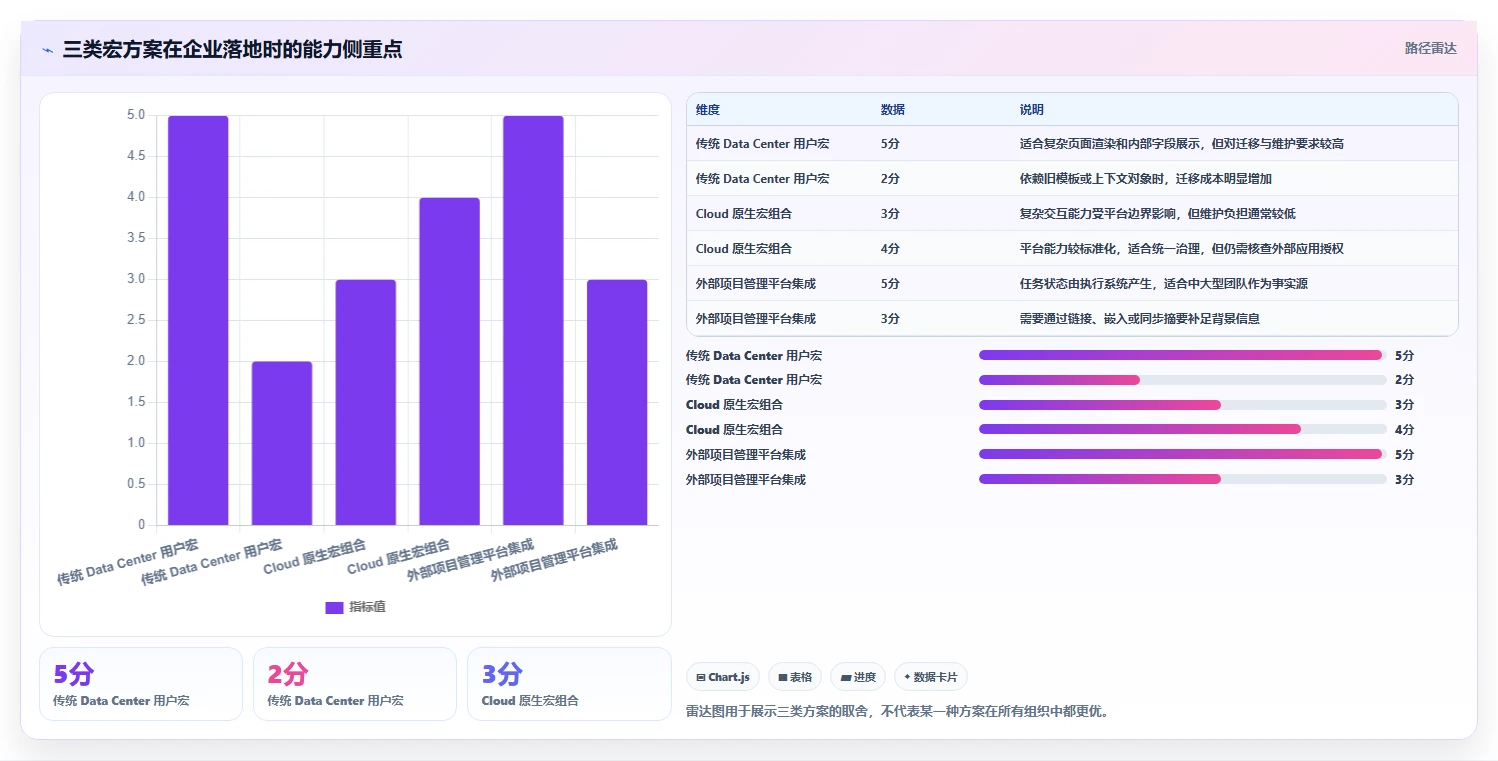Click the 路径雷达 badge in the header
Screen dimensions: 1498x761
[x=1430, y=48]
